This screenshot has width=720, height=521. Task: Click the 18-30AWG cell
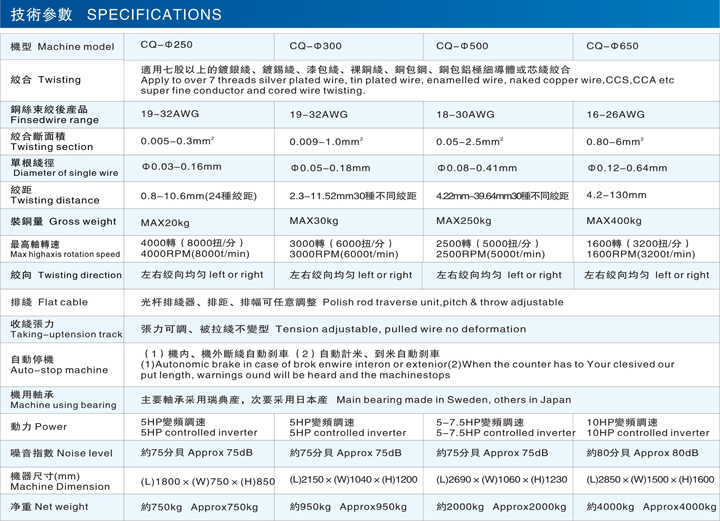tap(465, 114)
